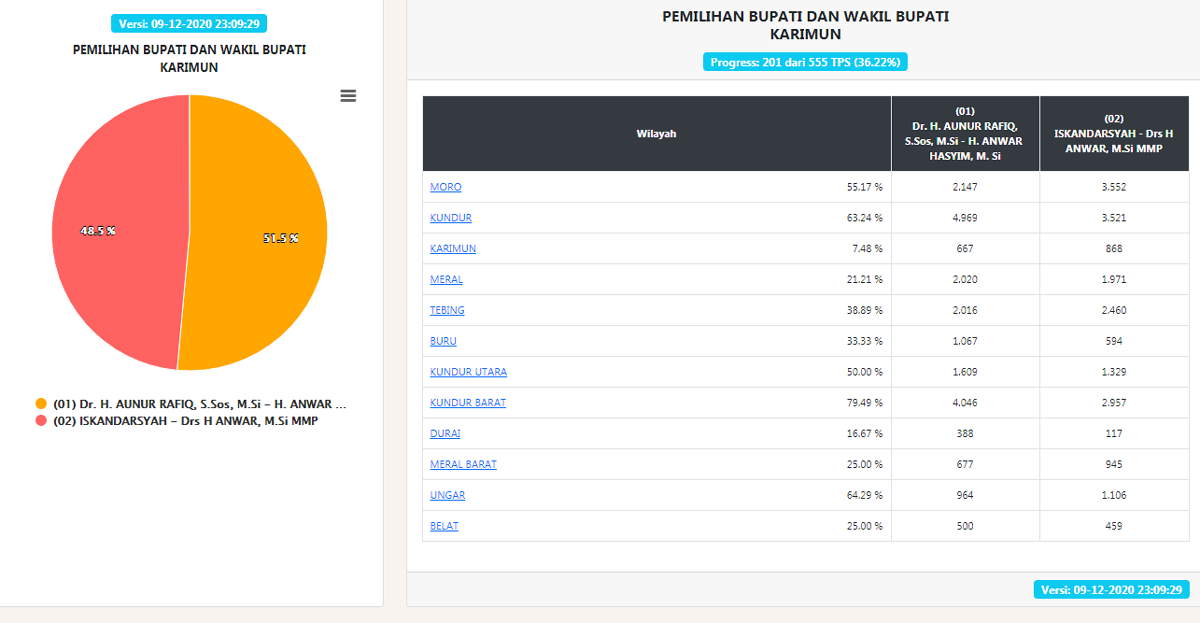
Task: Open the DURAI region link
Action: pyautogui.click(x=445, y=434)
